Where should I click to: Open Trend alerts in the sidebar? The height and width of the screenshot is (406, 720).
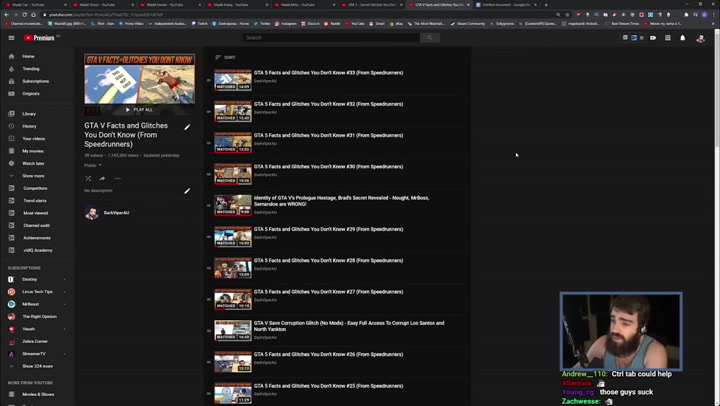click(37, 201)
